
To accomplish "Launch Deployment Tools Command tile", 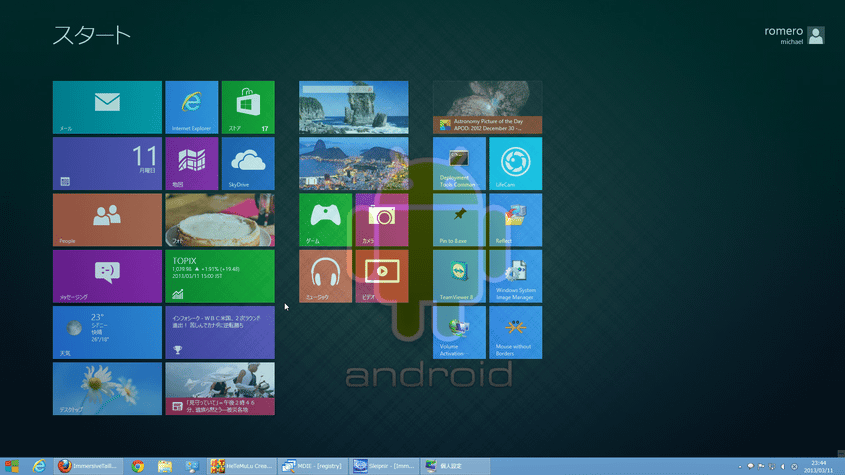I will click(x=459, y=163).
